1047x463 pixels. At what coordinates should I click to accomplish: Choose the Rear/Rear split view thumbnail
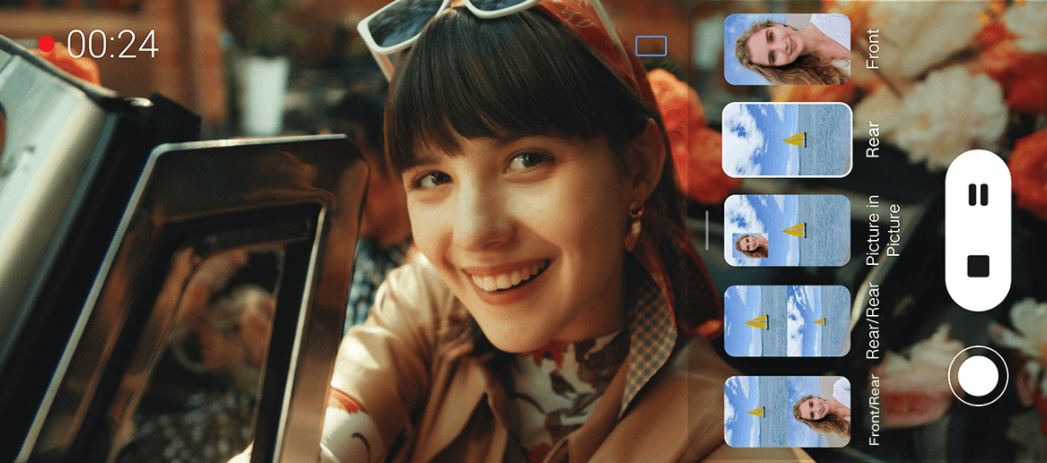(x=787, y=321)
